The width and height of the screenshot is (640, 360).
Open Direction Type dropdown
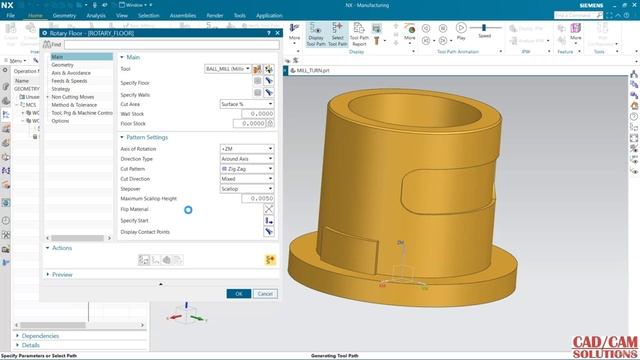tap(247, 159)
